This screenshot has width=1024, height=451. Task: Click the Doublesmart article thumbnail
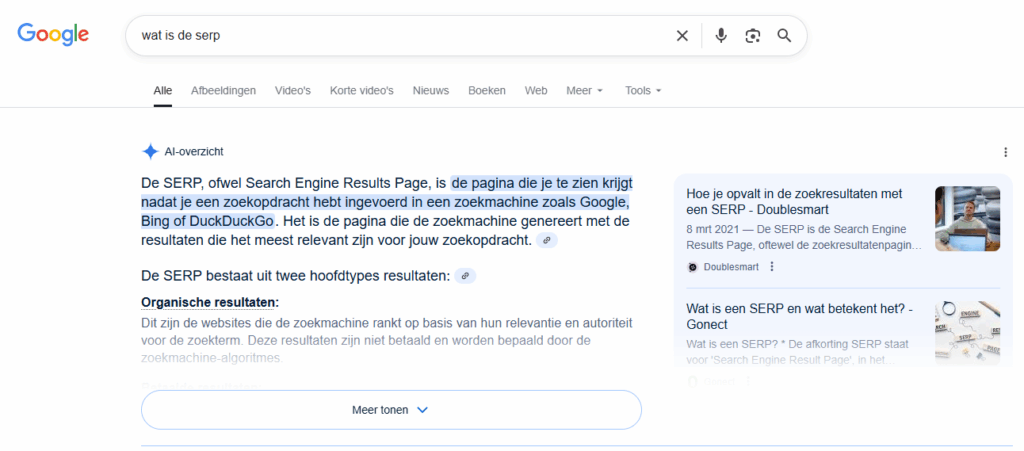click(x=967, y=219)
